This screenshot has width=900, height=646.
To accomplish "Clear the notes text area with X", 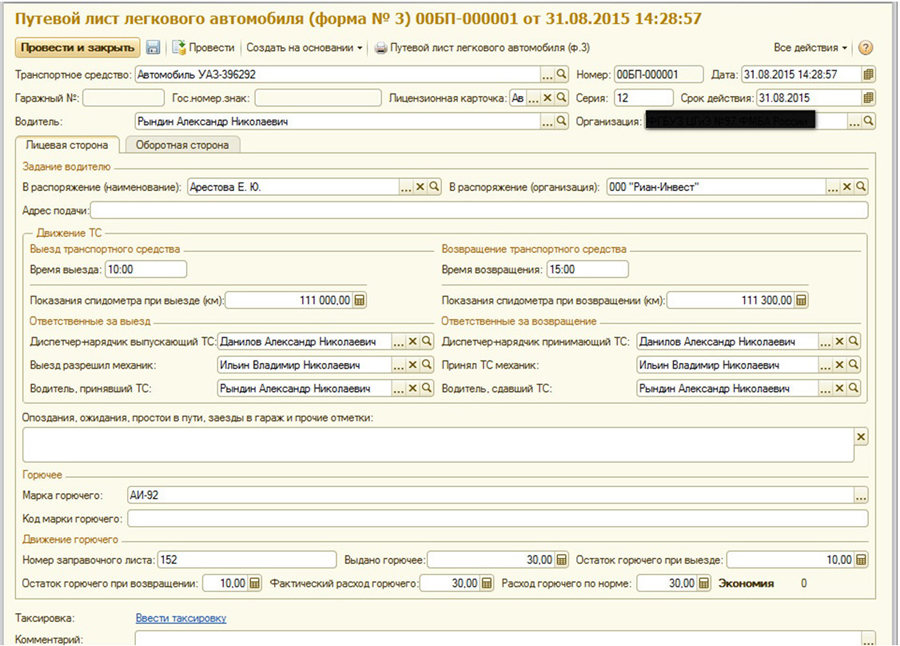I will pos(860,436).
